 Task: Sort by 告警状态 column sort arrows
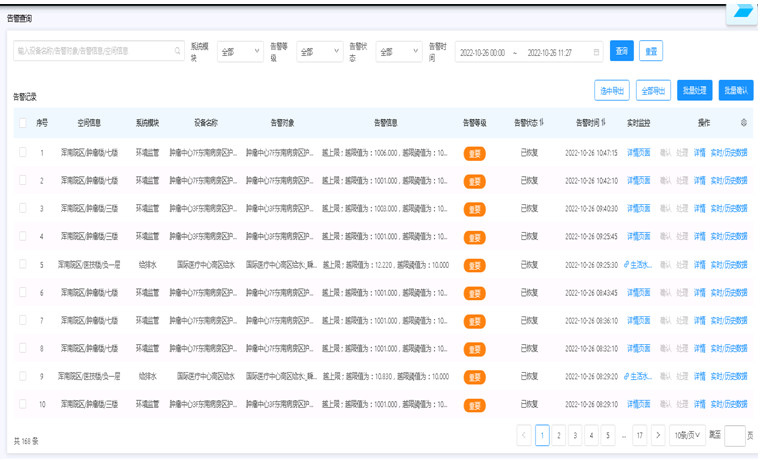[542, 122]
